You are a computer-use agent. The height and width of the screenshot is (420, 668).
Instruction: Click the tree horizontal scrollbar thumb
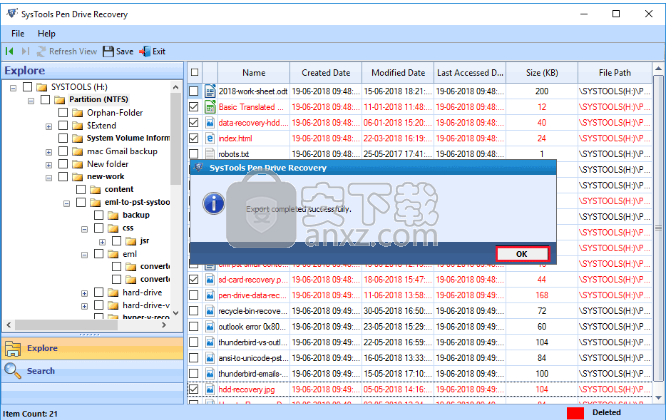(66, 325)
